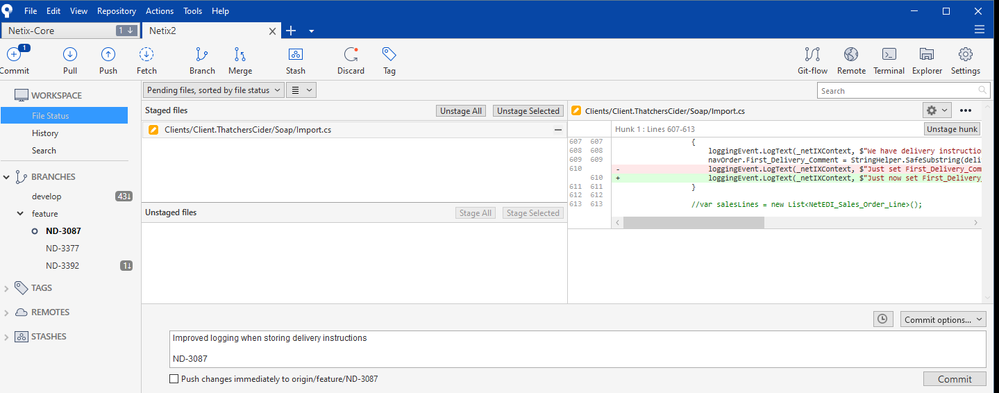The height and width of the screenshot is (393, 999).
Task: Close the Netix2 tab
Action: [273, 31]
